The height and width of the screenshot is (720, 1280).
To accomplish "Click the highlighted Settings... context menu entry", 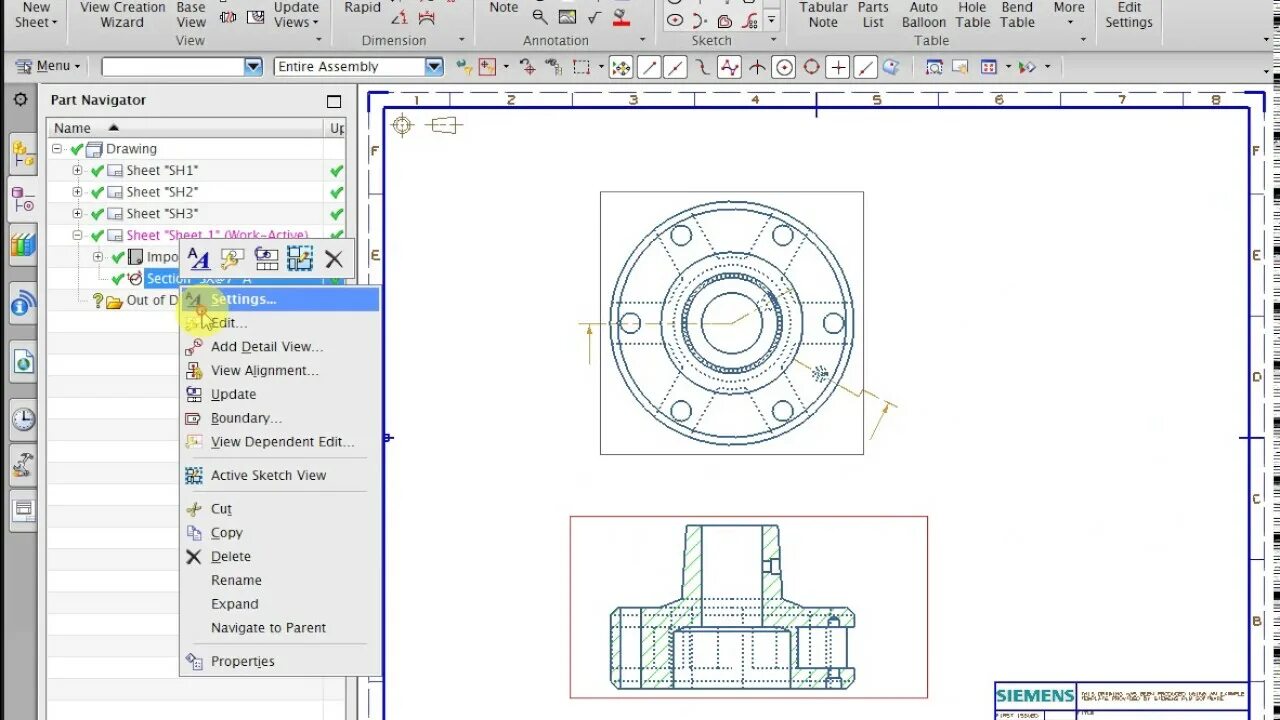I will 280,299.
